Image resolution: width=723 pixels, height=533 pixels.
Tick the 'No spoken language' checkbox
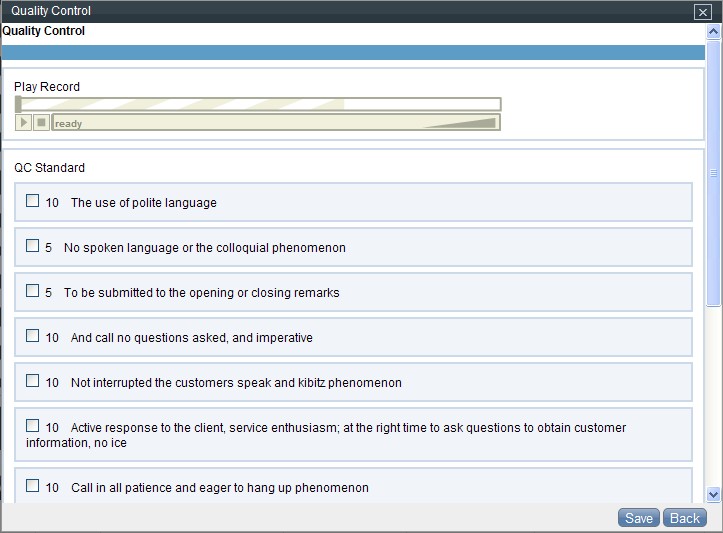(33, 246)
